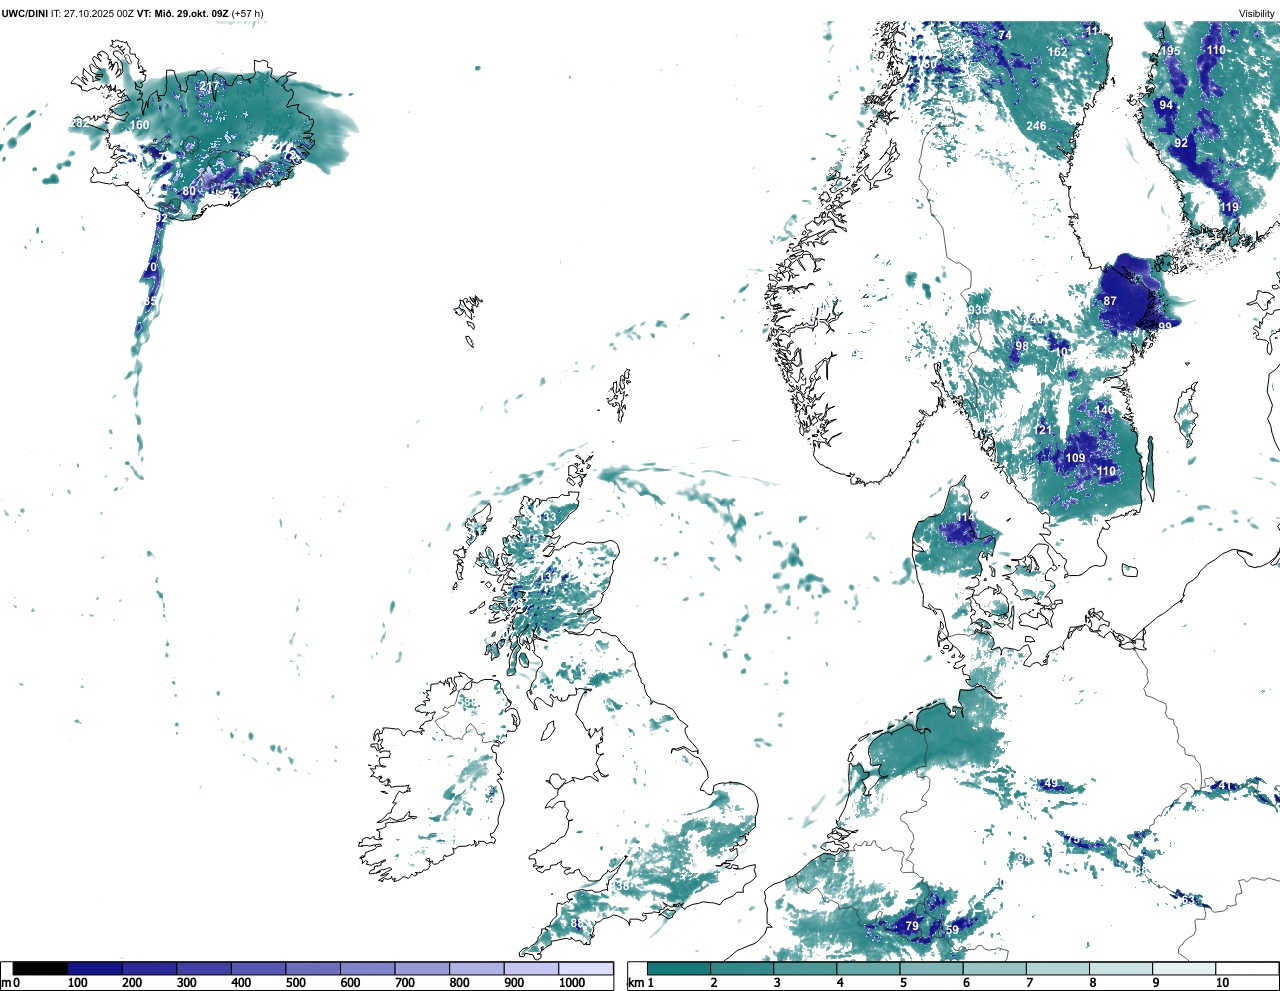Select the 500–600 m legend swatch

(313, 968)
